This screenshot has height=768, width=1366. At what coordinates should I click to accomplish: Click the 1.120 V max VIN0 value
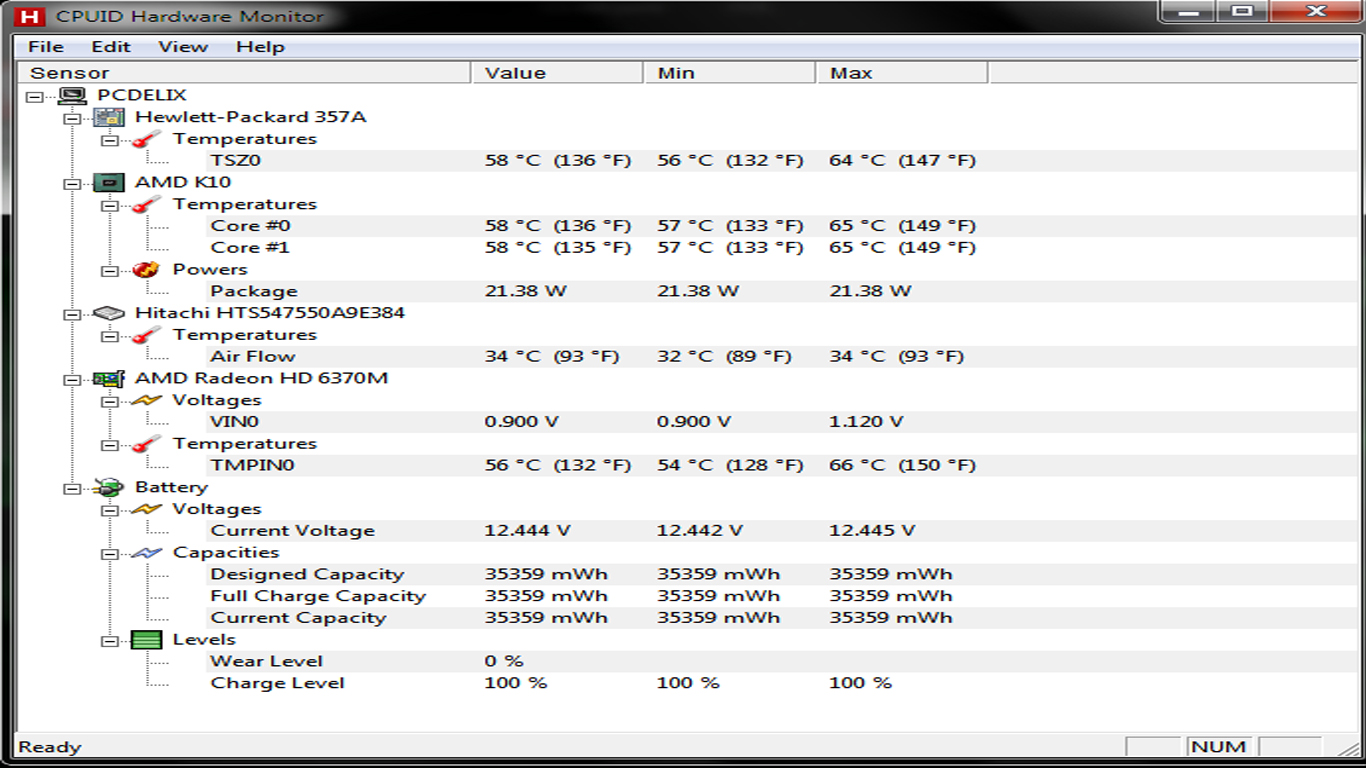point(866,422)
